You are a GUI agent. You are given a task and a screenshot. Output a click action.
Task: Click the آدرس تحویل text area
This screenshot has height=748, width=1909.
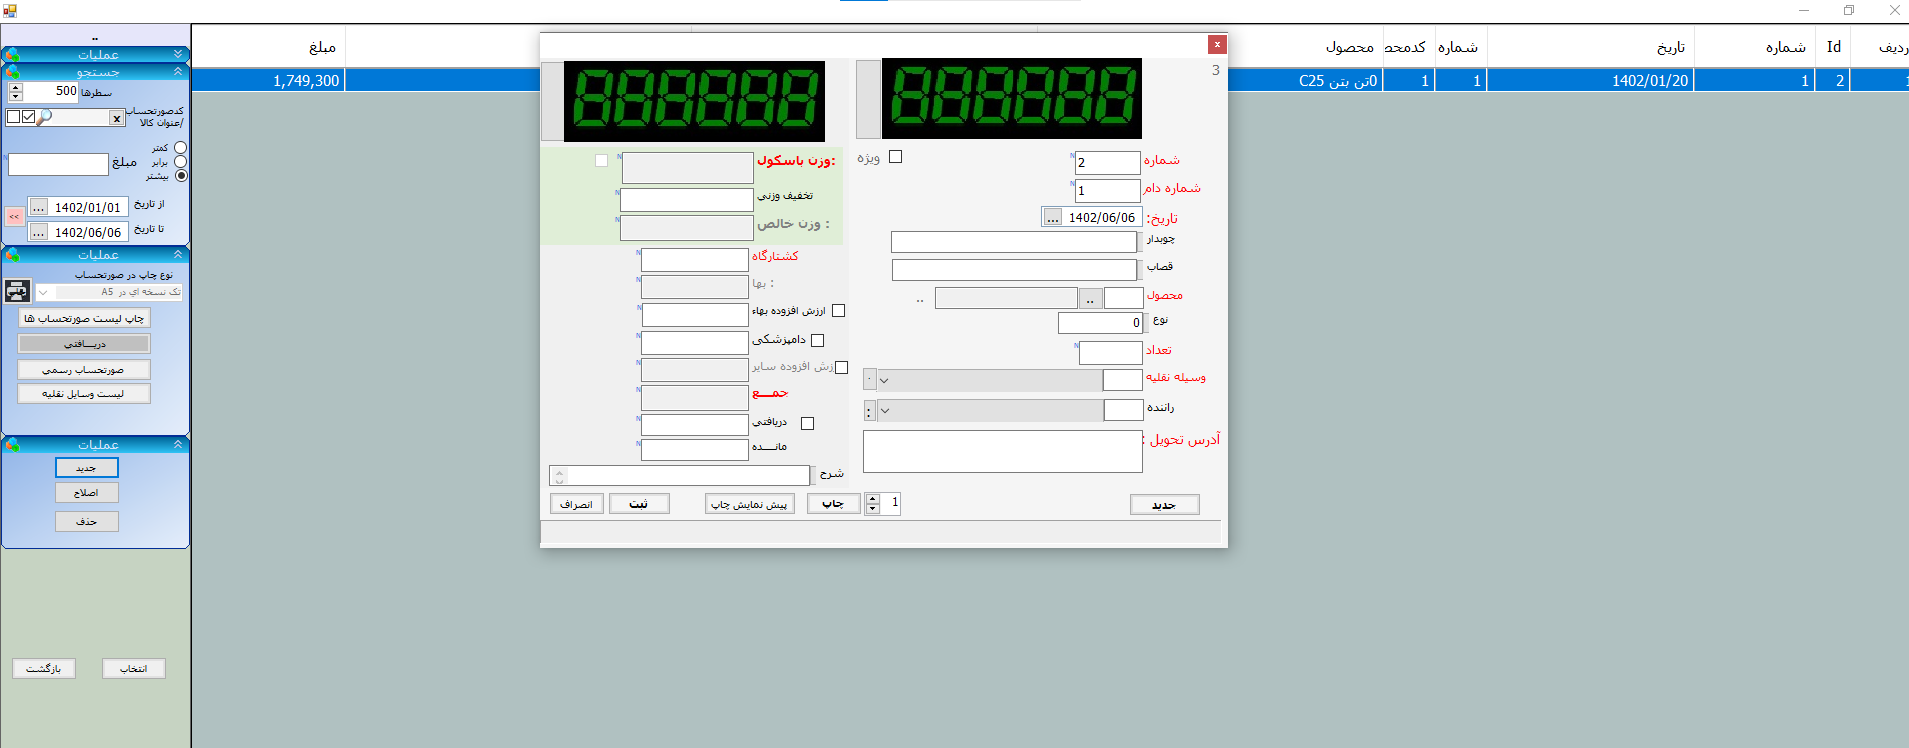1003,451
